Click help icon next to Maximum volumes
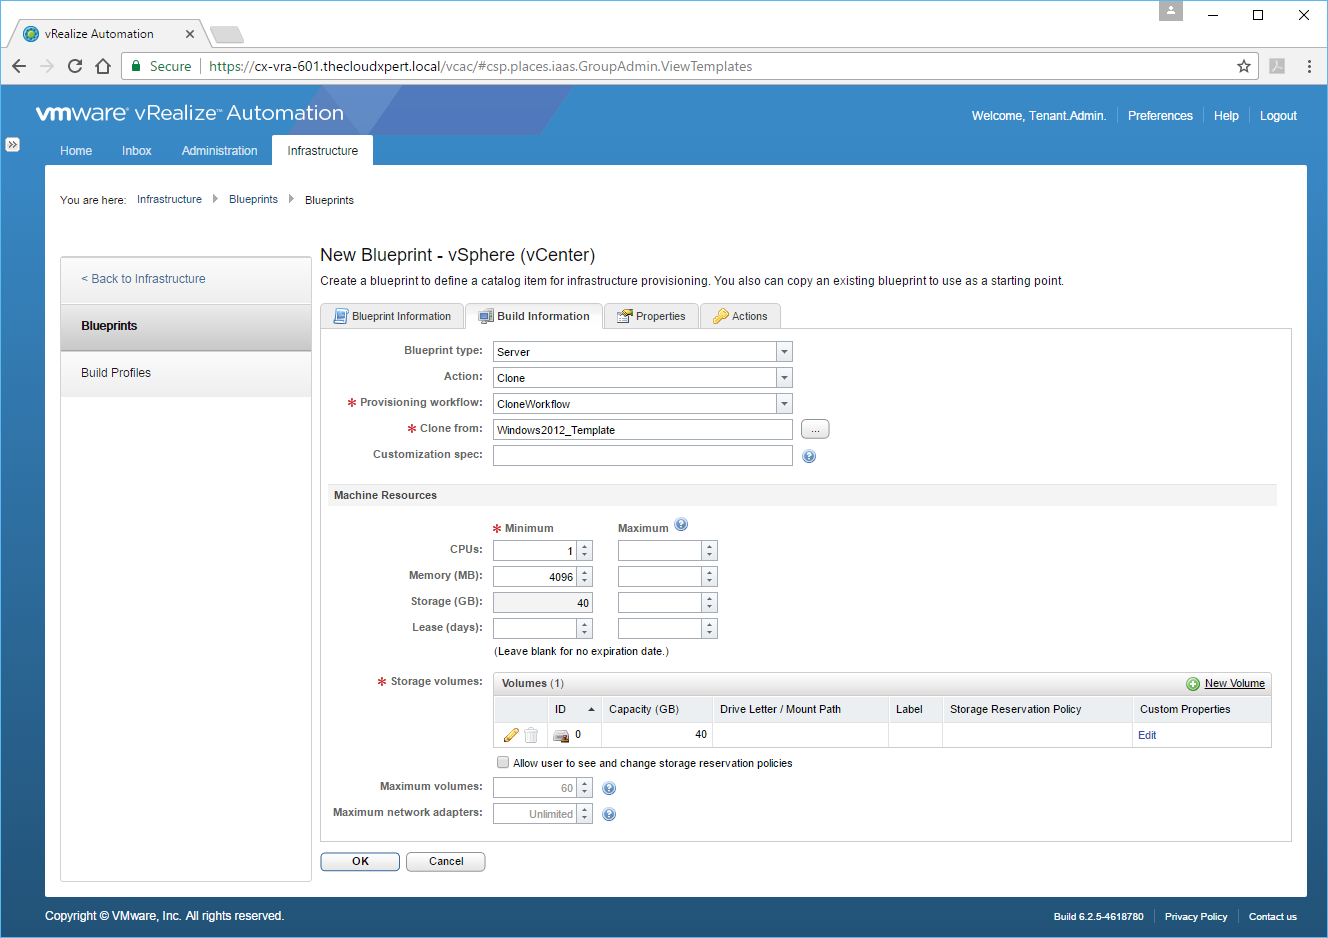Screen dimensions: 1328x938 coord(609,789)
